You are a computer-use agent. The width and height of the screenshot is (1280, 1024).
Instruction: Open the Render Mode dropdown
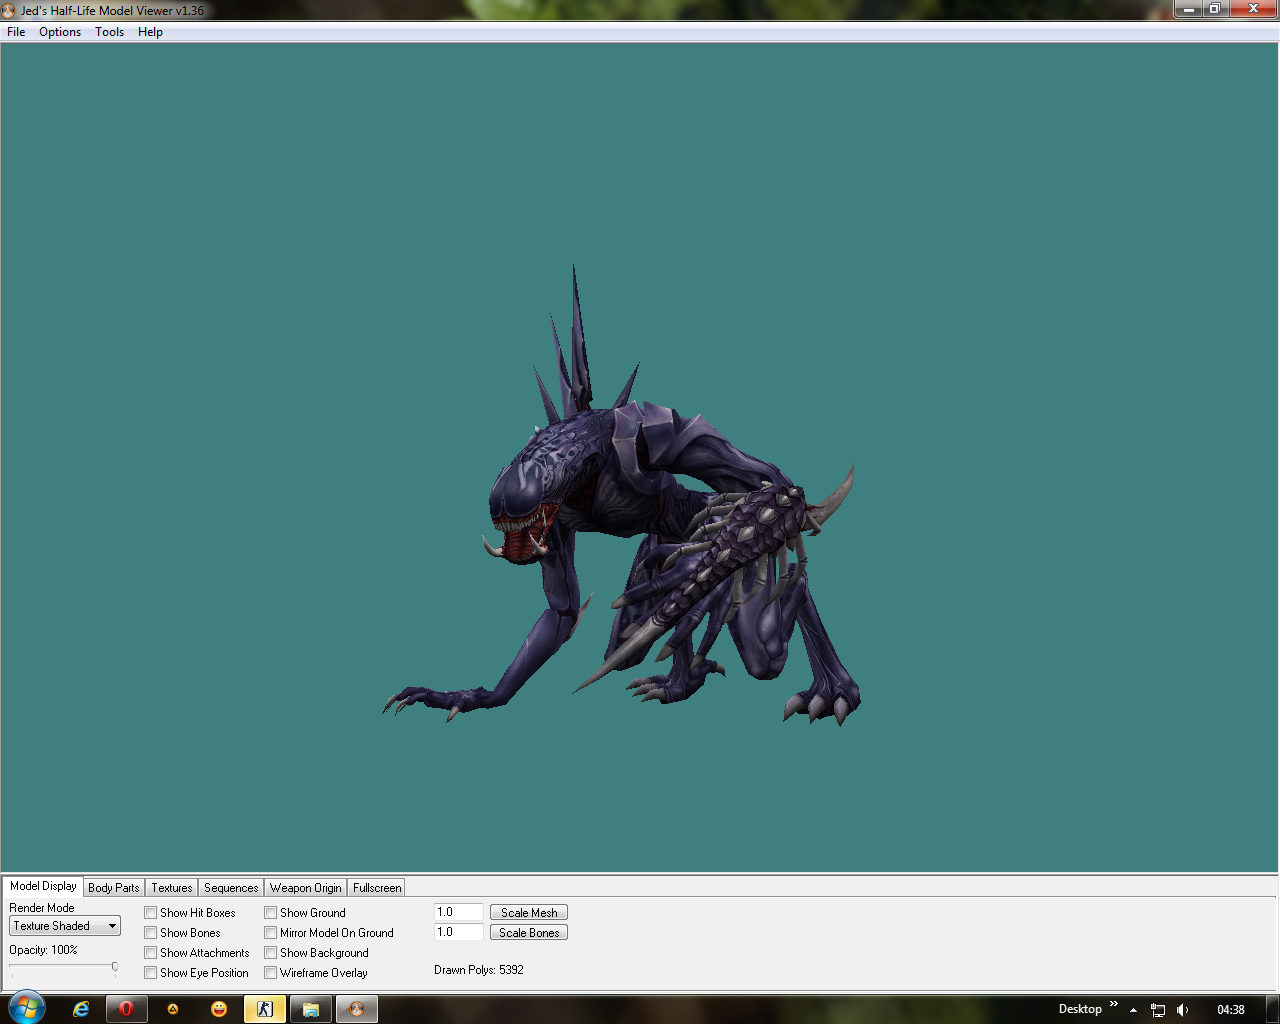pos(65,926)
